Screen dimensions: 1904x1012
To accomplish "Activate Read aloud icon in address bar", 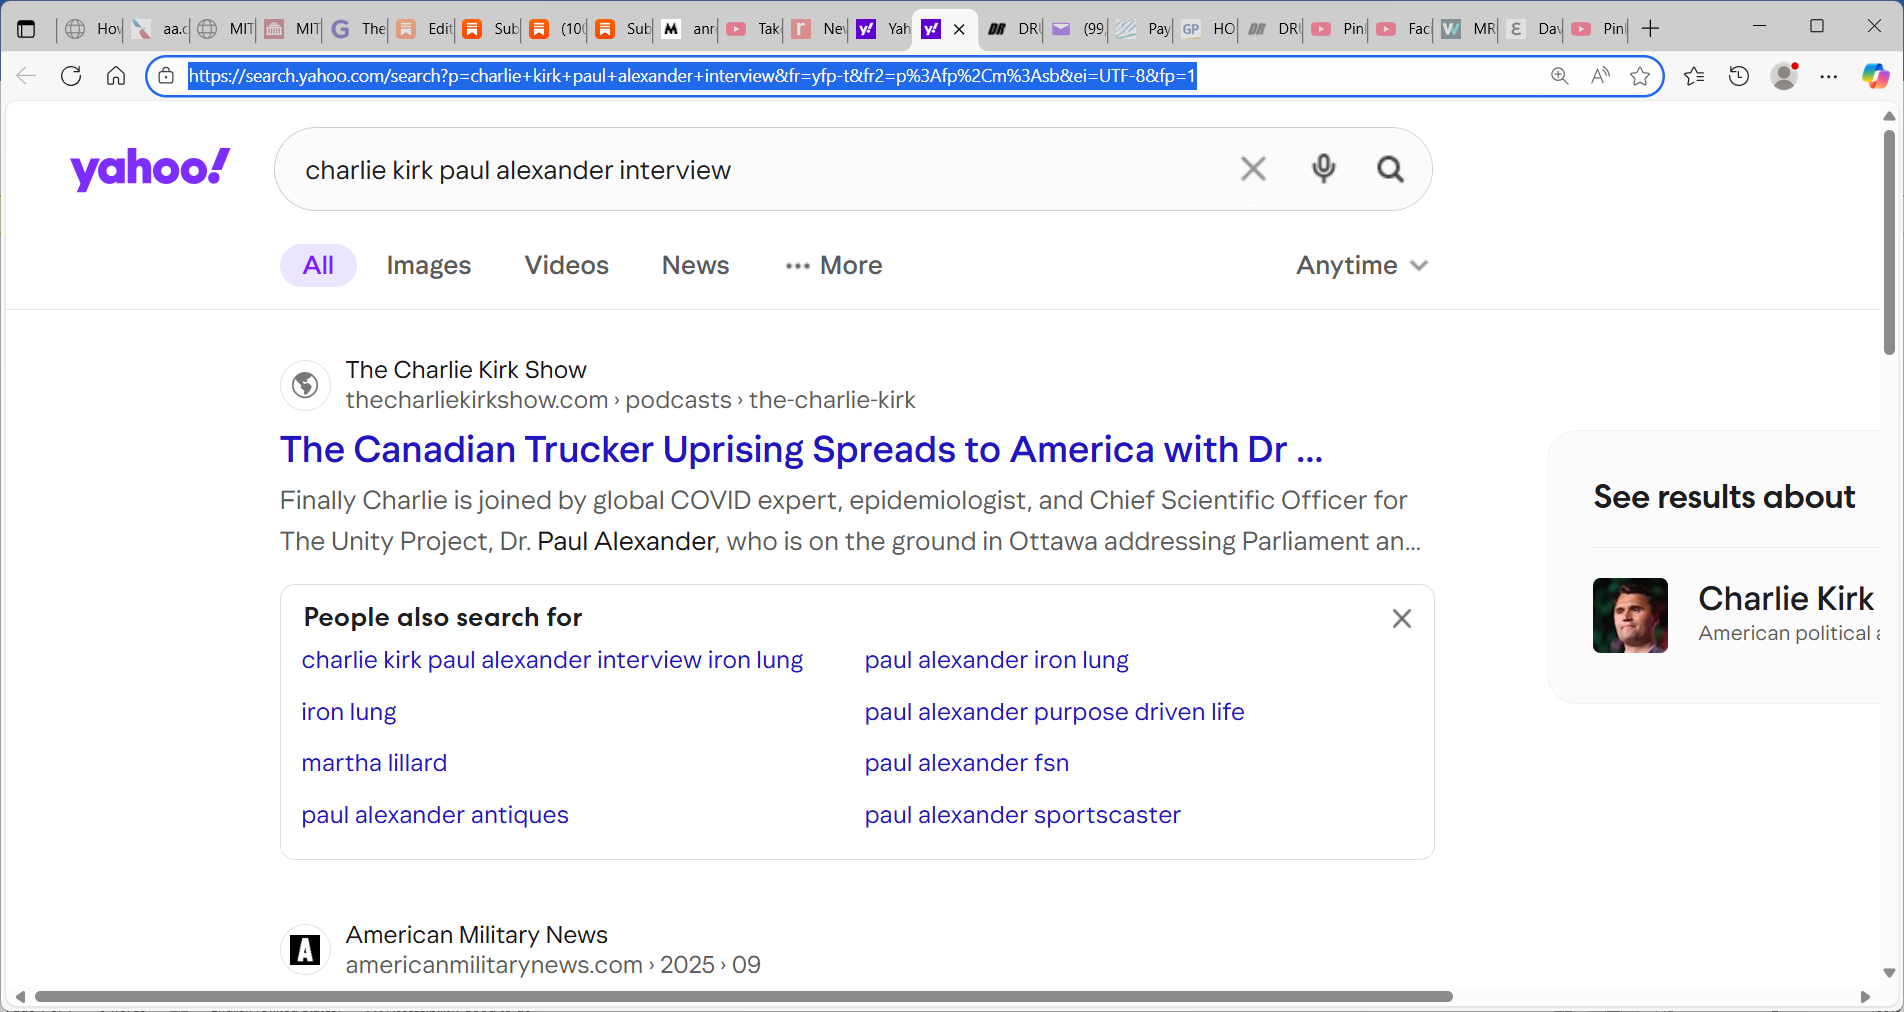I will pos(1600,76).
